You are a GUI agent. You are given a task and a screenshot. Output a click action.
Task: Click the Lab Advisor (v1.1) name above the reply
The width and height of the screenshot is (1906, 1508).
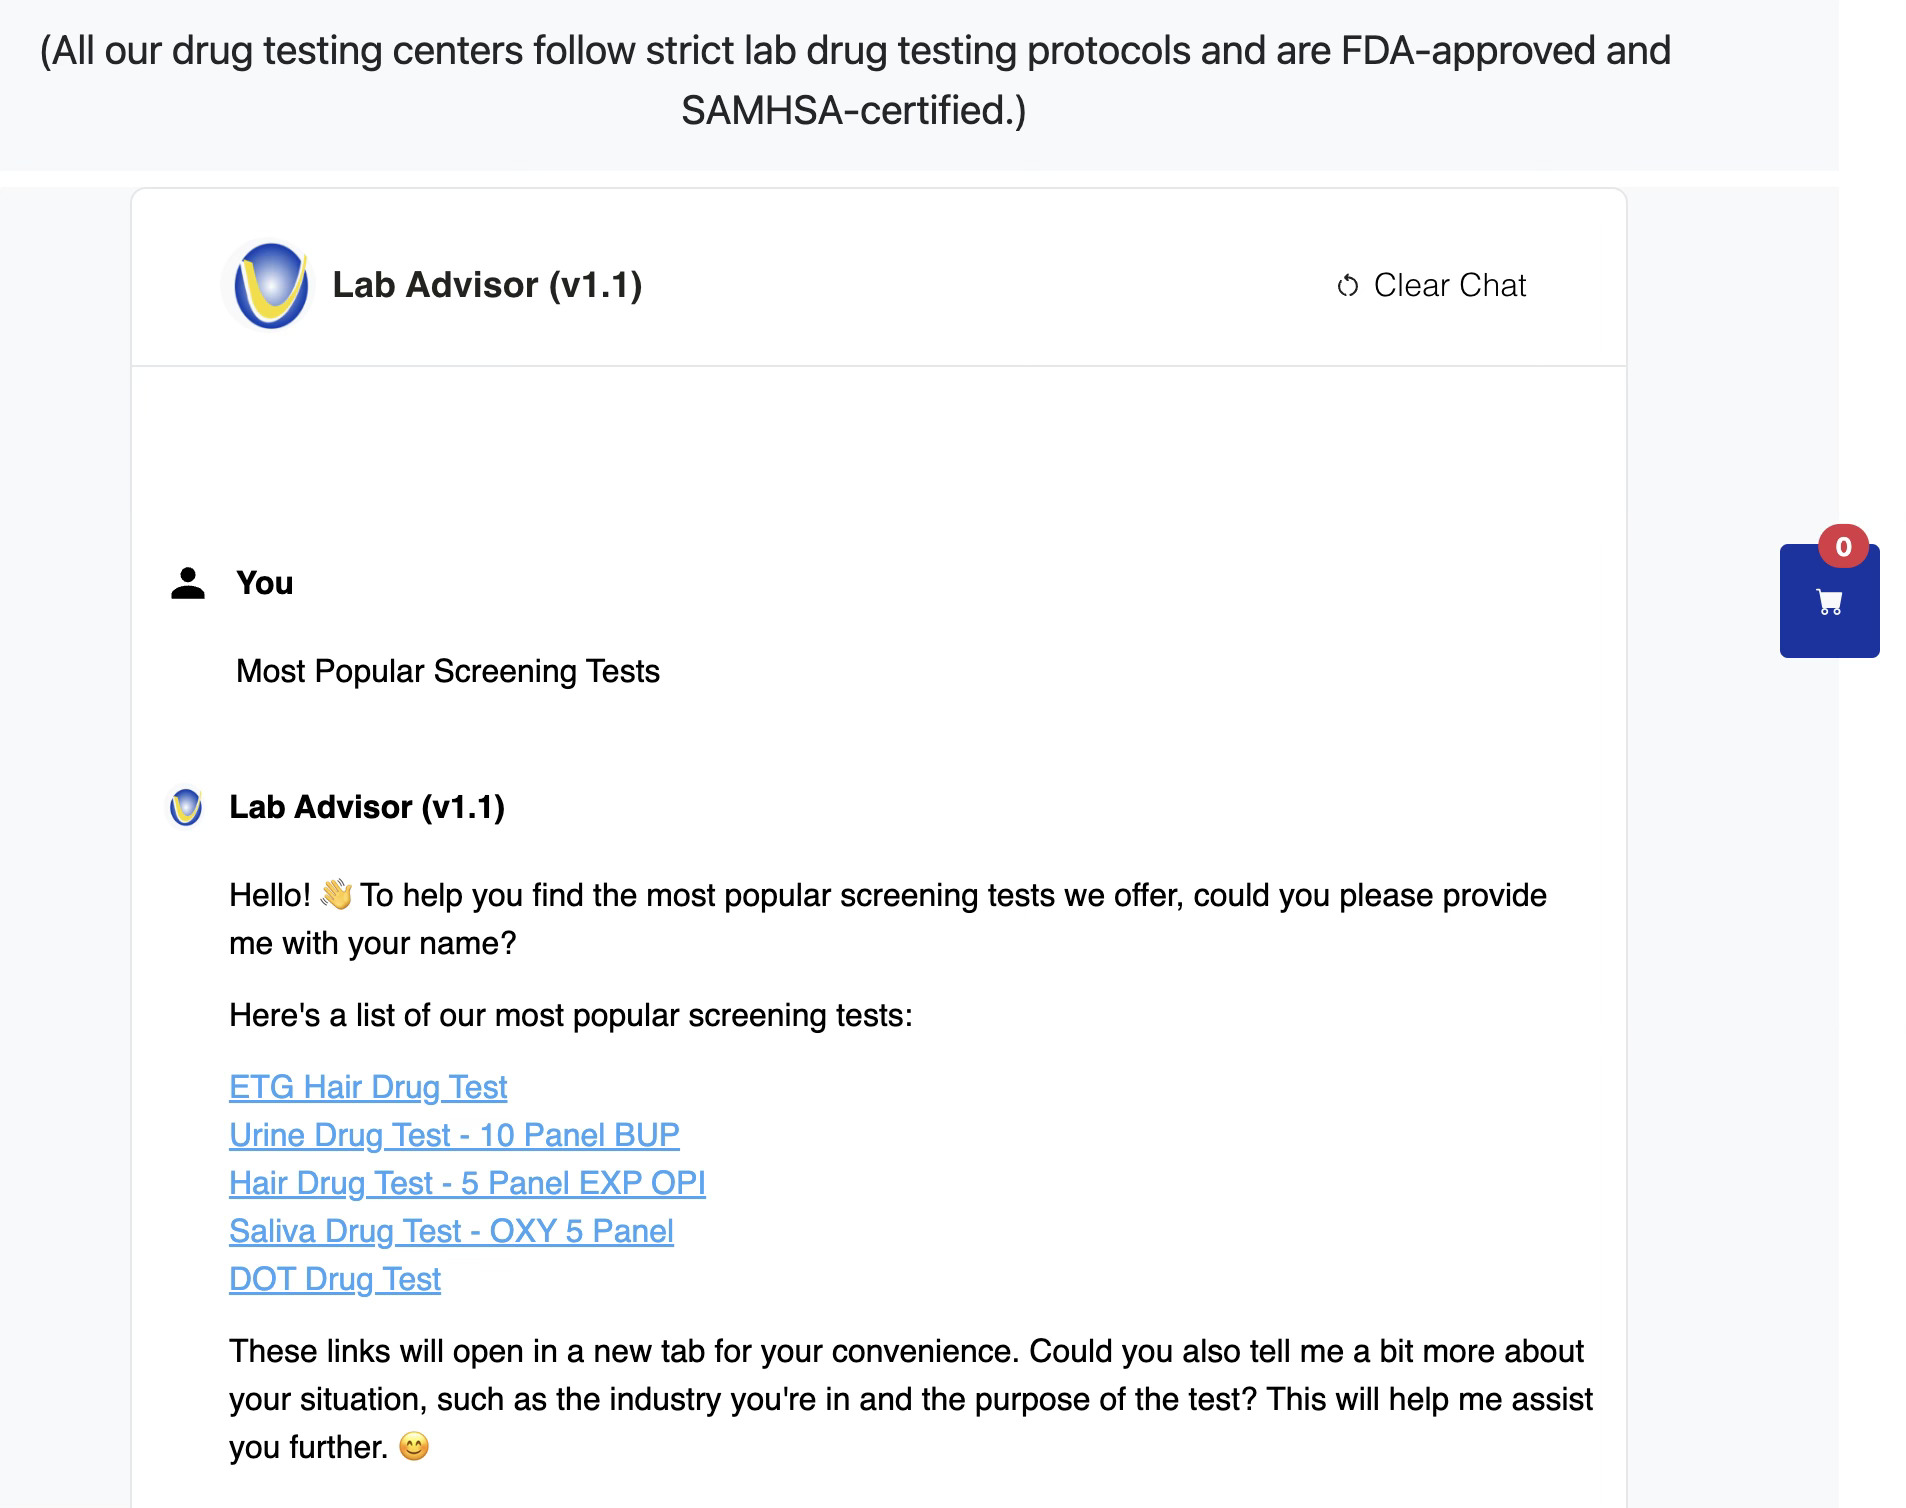[367, 807]
